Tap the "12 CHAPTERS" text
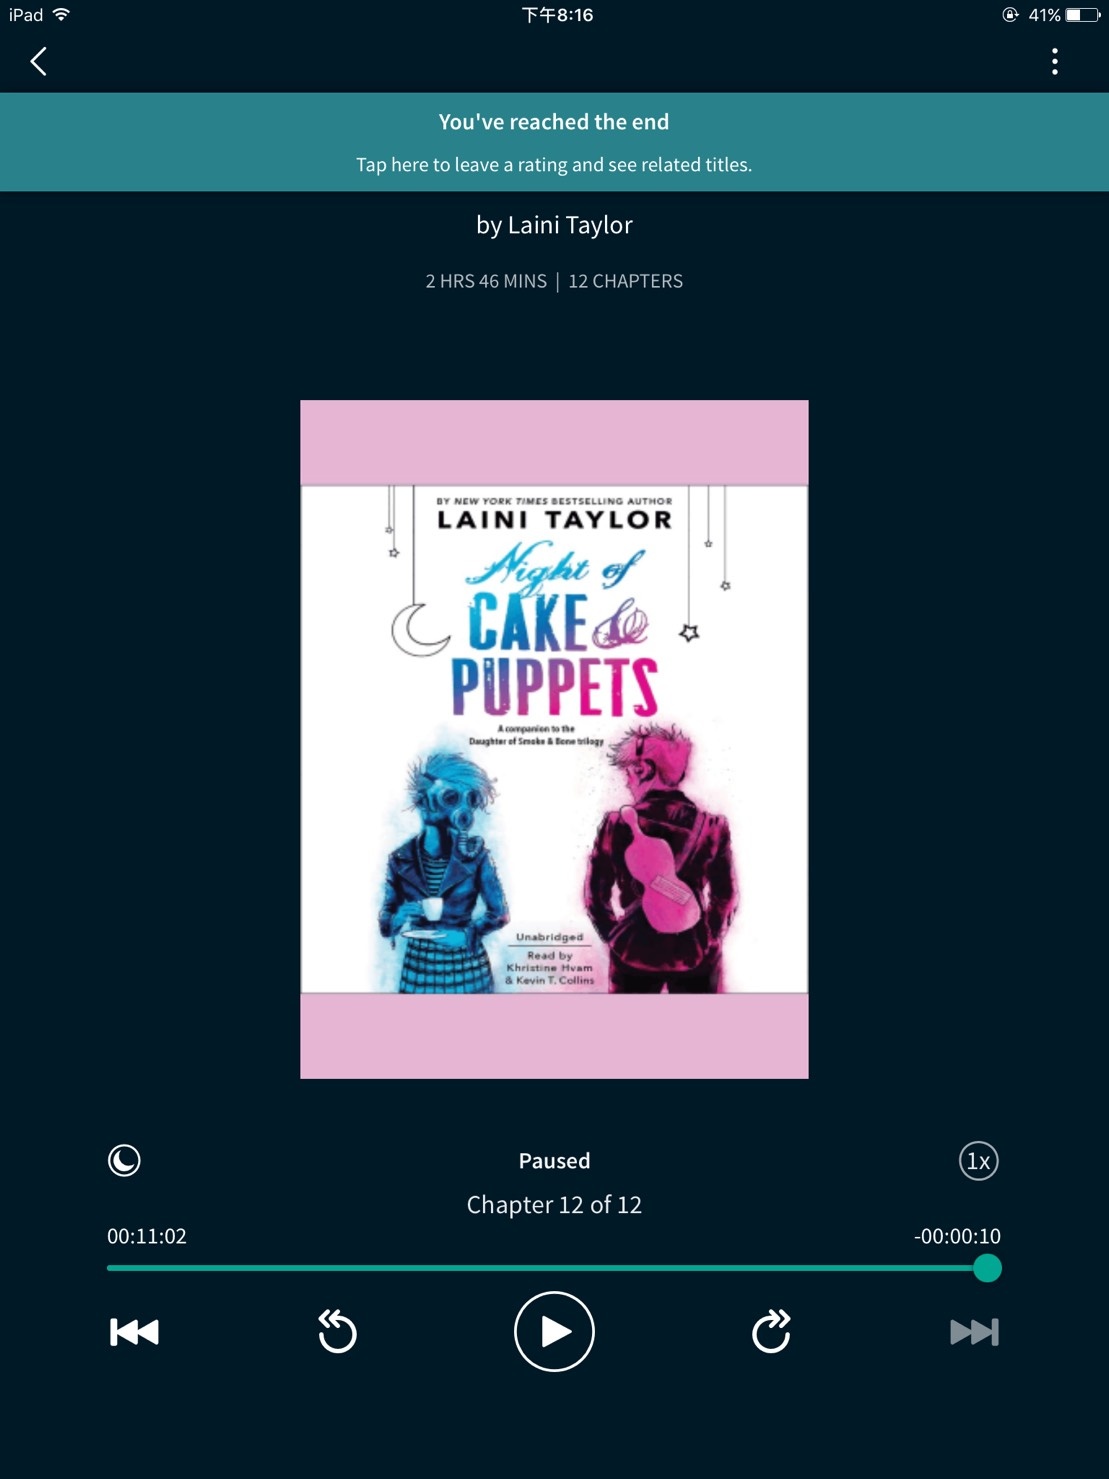 (x=626, y=282)
